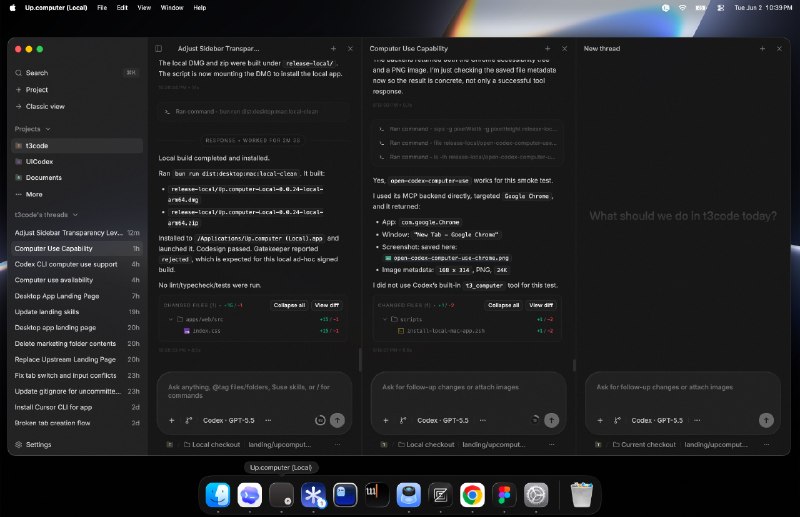Open Install Cursor CLI for app thread
800x517 pixels.
point(77,407)
